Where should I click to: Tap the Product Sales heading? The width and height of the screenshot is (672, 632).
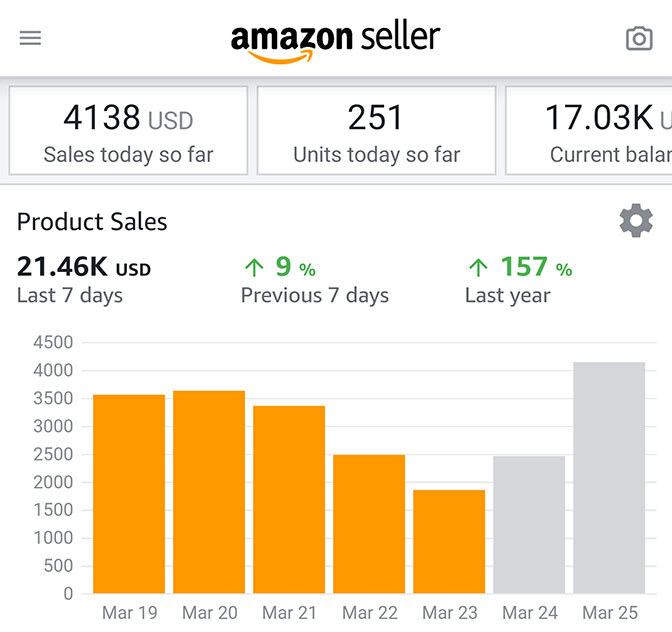click(x=92, y=222)
